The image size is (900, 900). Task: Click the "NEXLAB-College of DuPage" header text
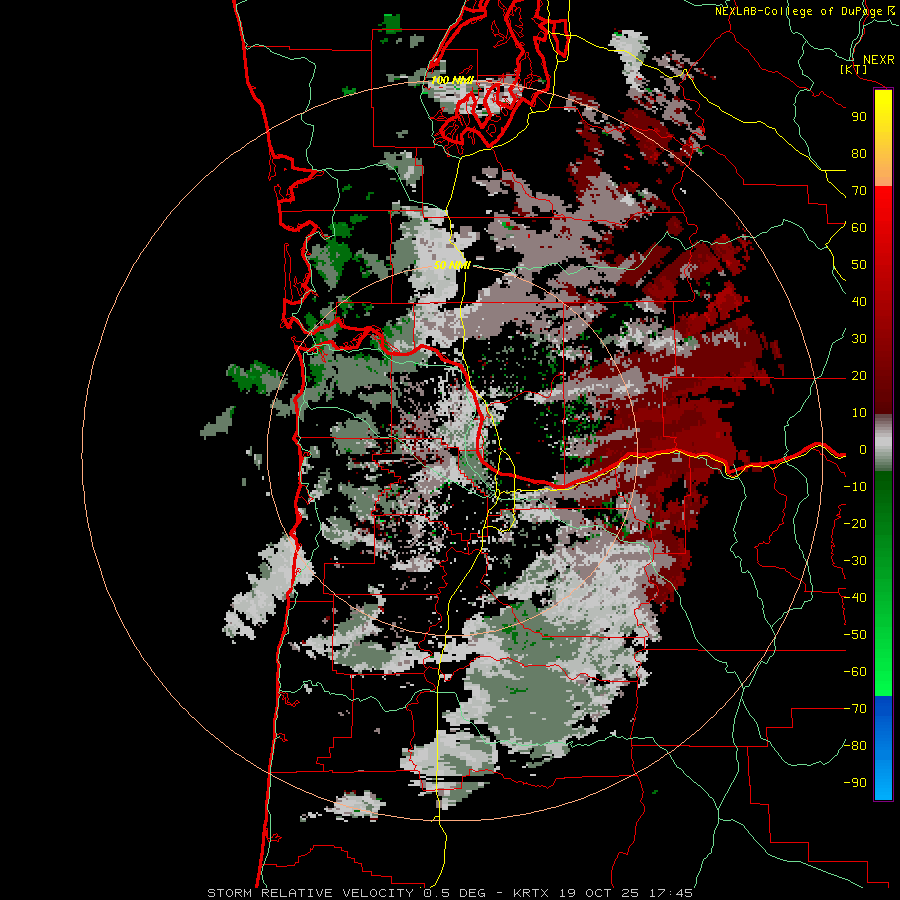tap(800, 11)
